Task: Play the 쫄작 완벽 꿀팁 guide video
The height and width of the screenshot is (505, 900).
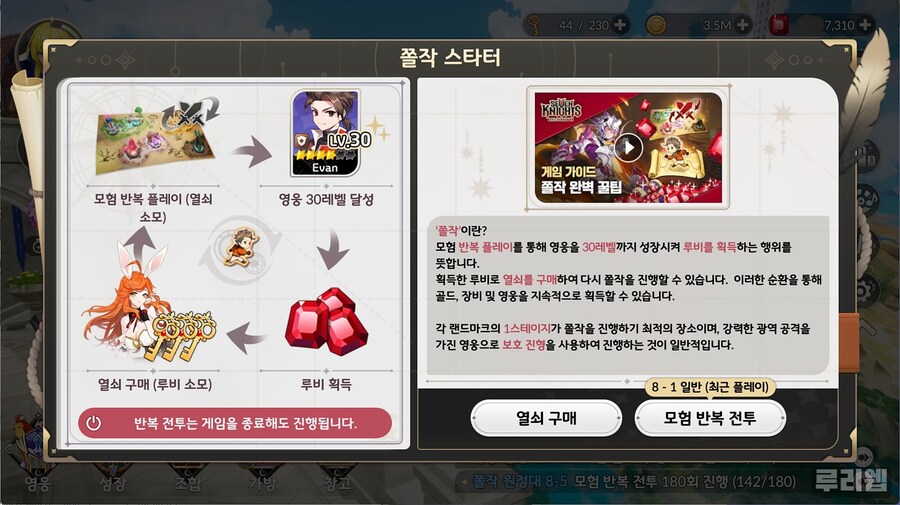Action: tap(629, 147)
